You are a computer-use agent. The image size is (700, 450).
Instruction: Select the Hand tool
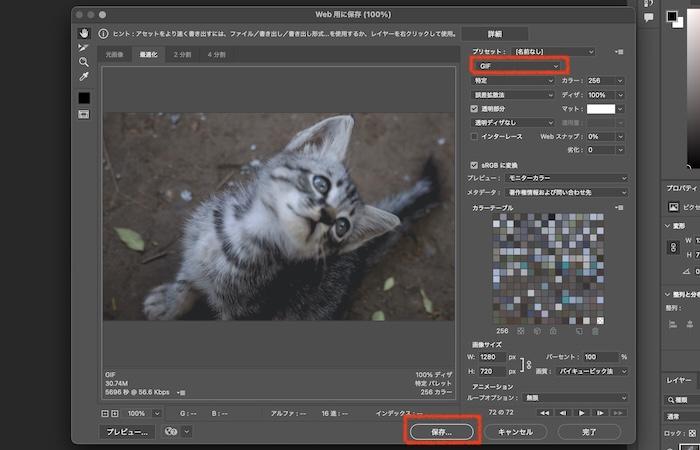click(84, 33)
